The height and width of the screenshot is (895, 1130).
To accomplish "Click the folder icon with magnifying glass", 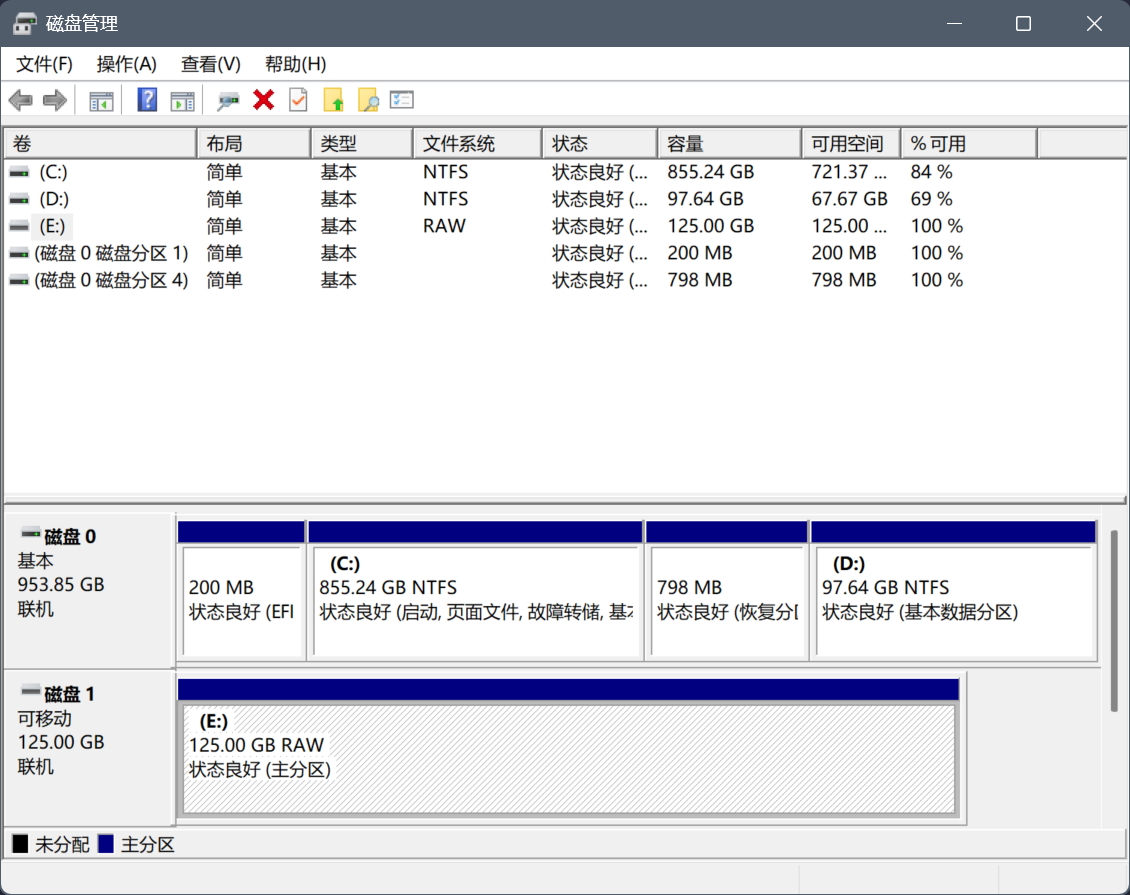I will [368, 100].
